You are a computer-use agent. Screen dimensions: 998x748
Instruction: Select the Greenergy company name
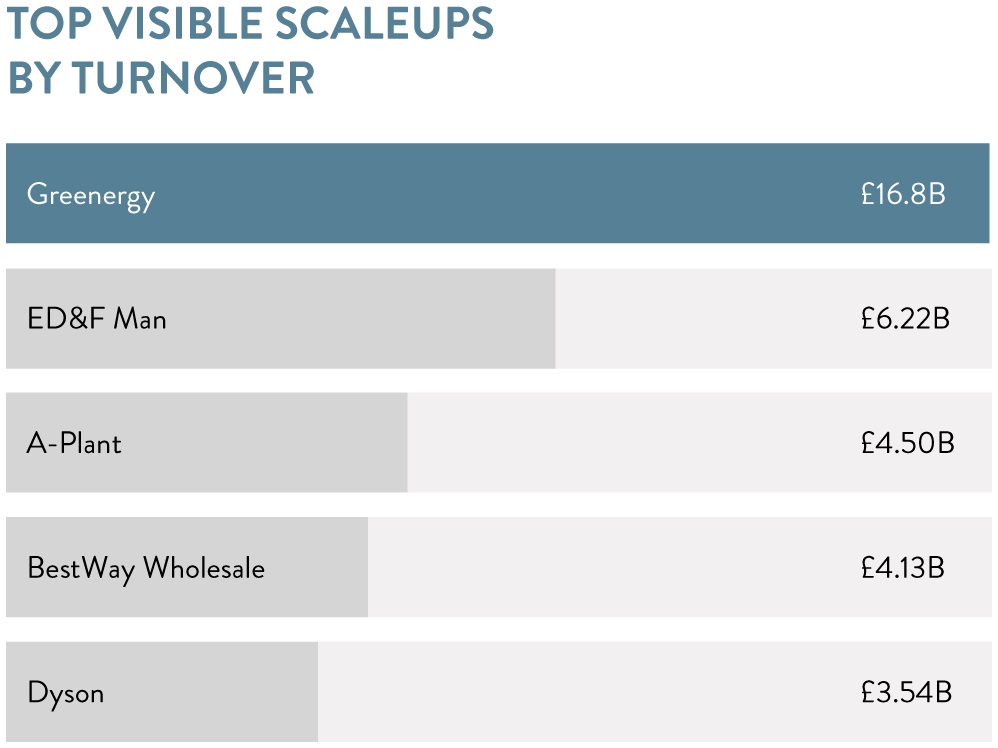pyautogui.click(x=91, y=194)
